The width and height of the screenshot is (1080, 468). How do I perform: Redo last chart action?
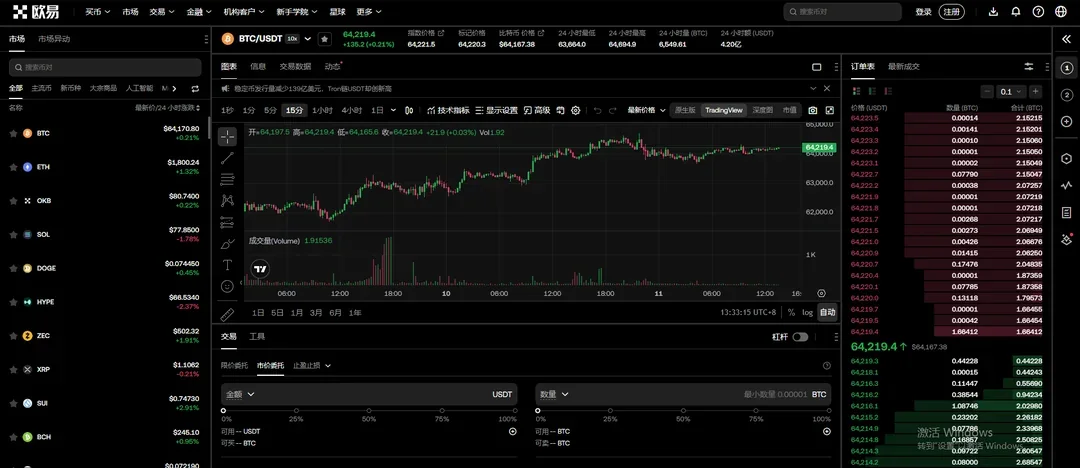point(612,110)
